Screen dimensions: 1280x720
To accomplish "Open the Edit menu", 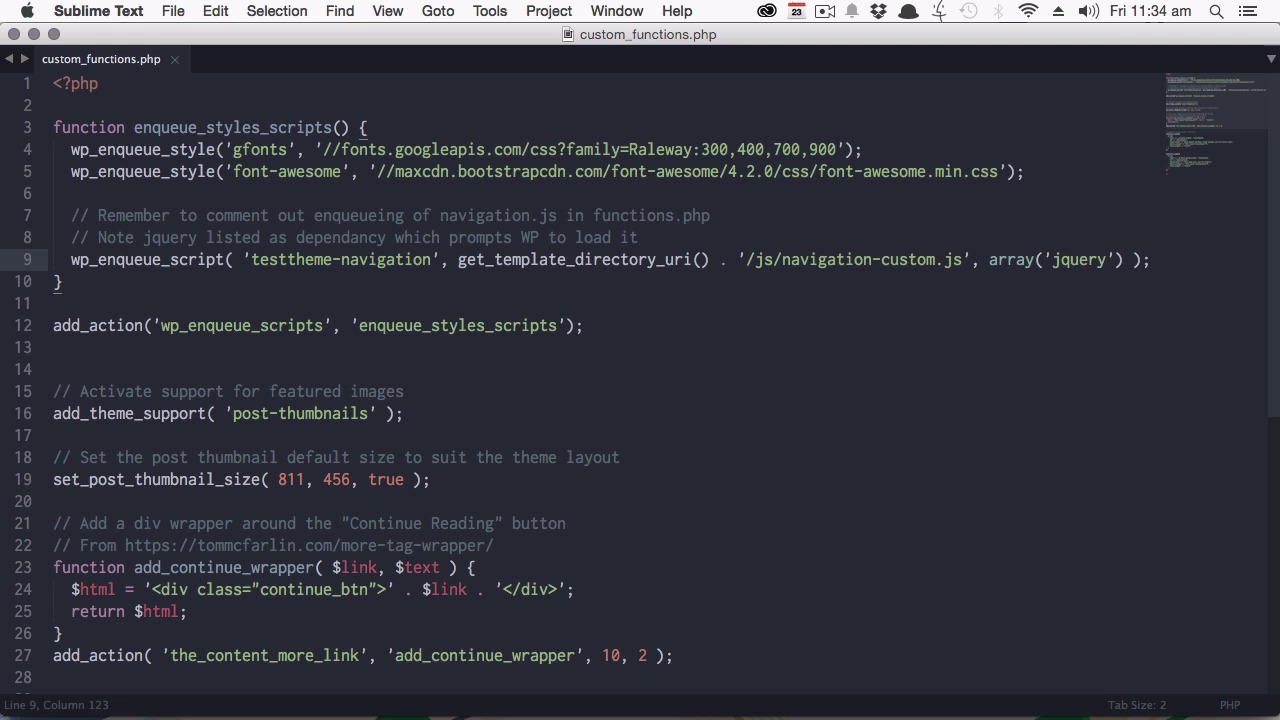I will tap(215, 11).
